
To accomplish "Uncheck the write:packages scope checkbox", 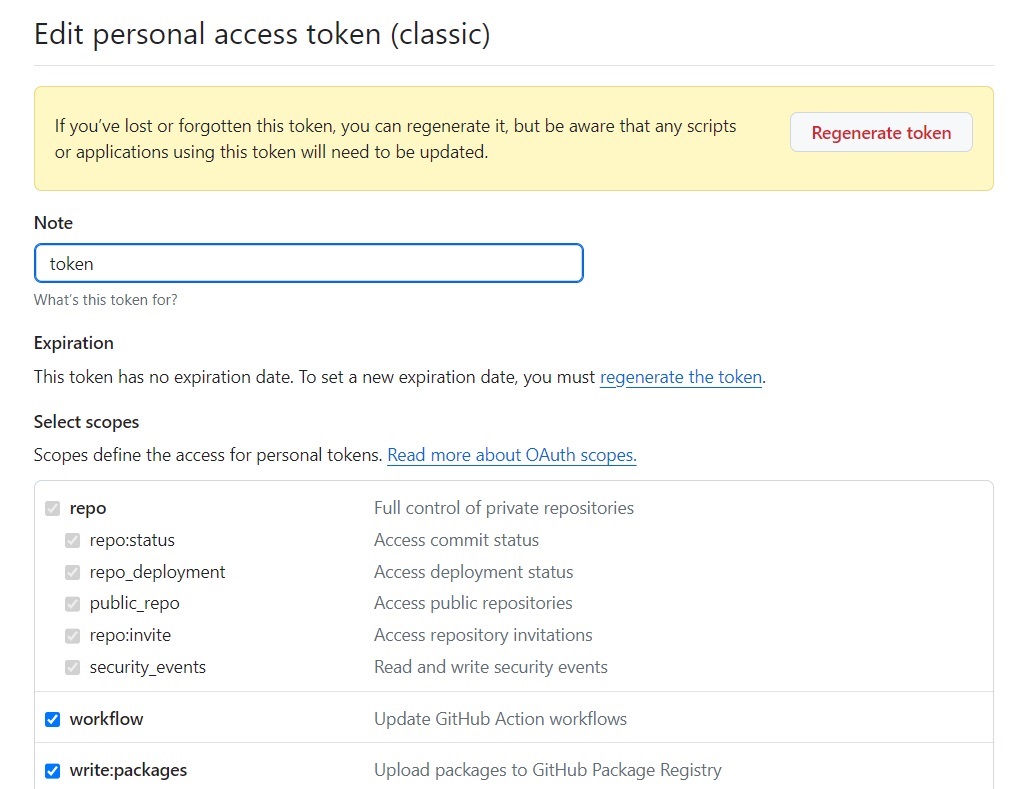I will (53, 770).
